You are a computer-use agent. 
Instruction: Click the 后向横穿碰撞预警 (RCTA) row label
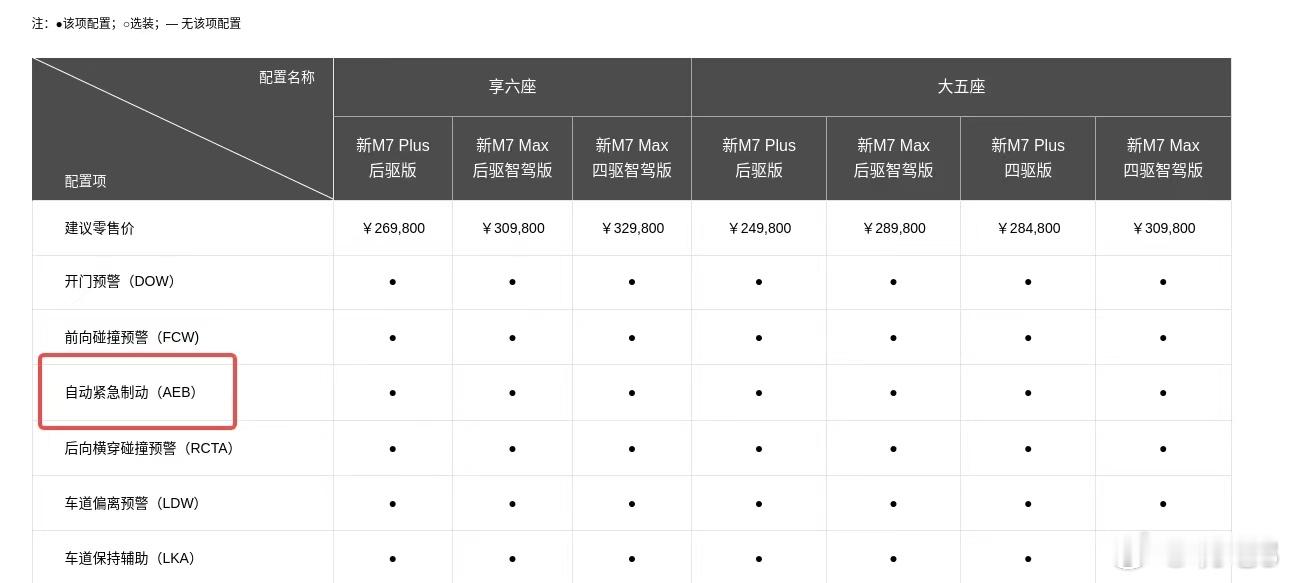[x=150, y=448]
